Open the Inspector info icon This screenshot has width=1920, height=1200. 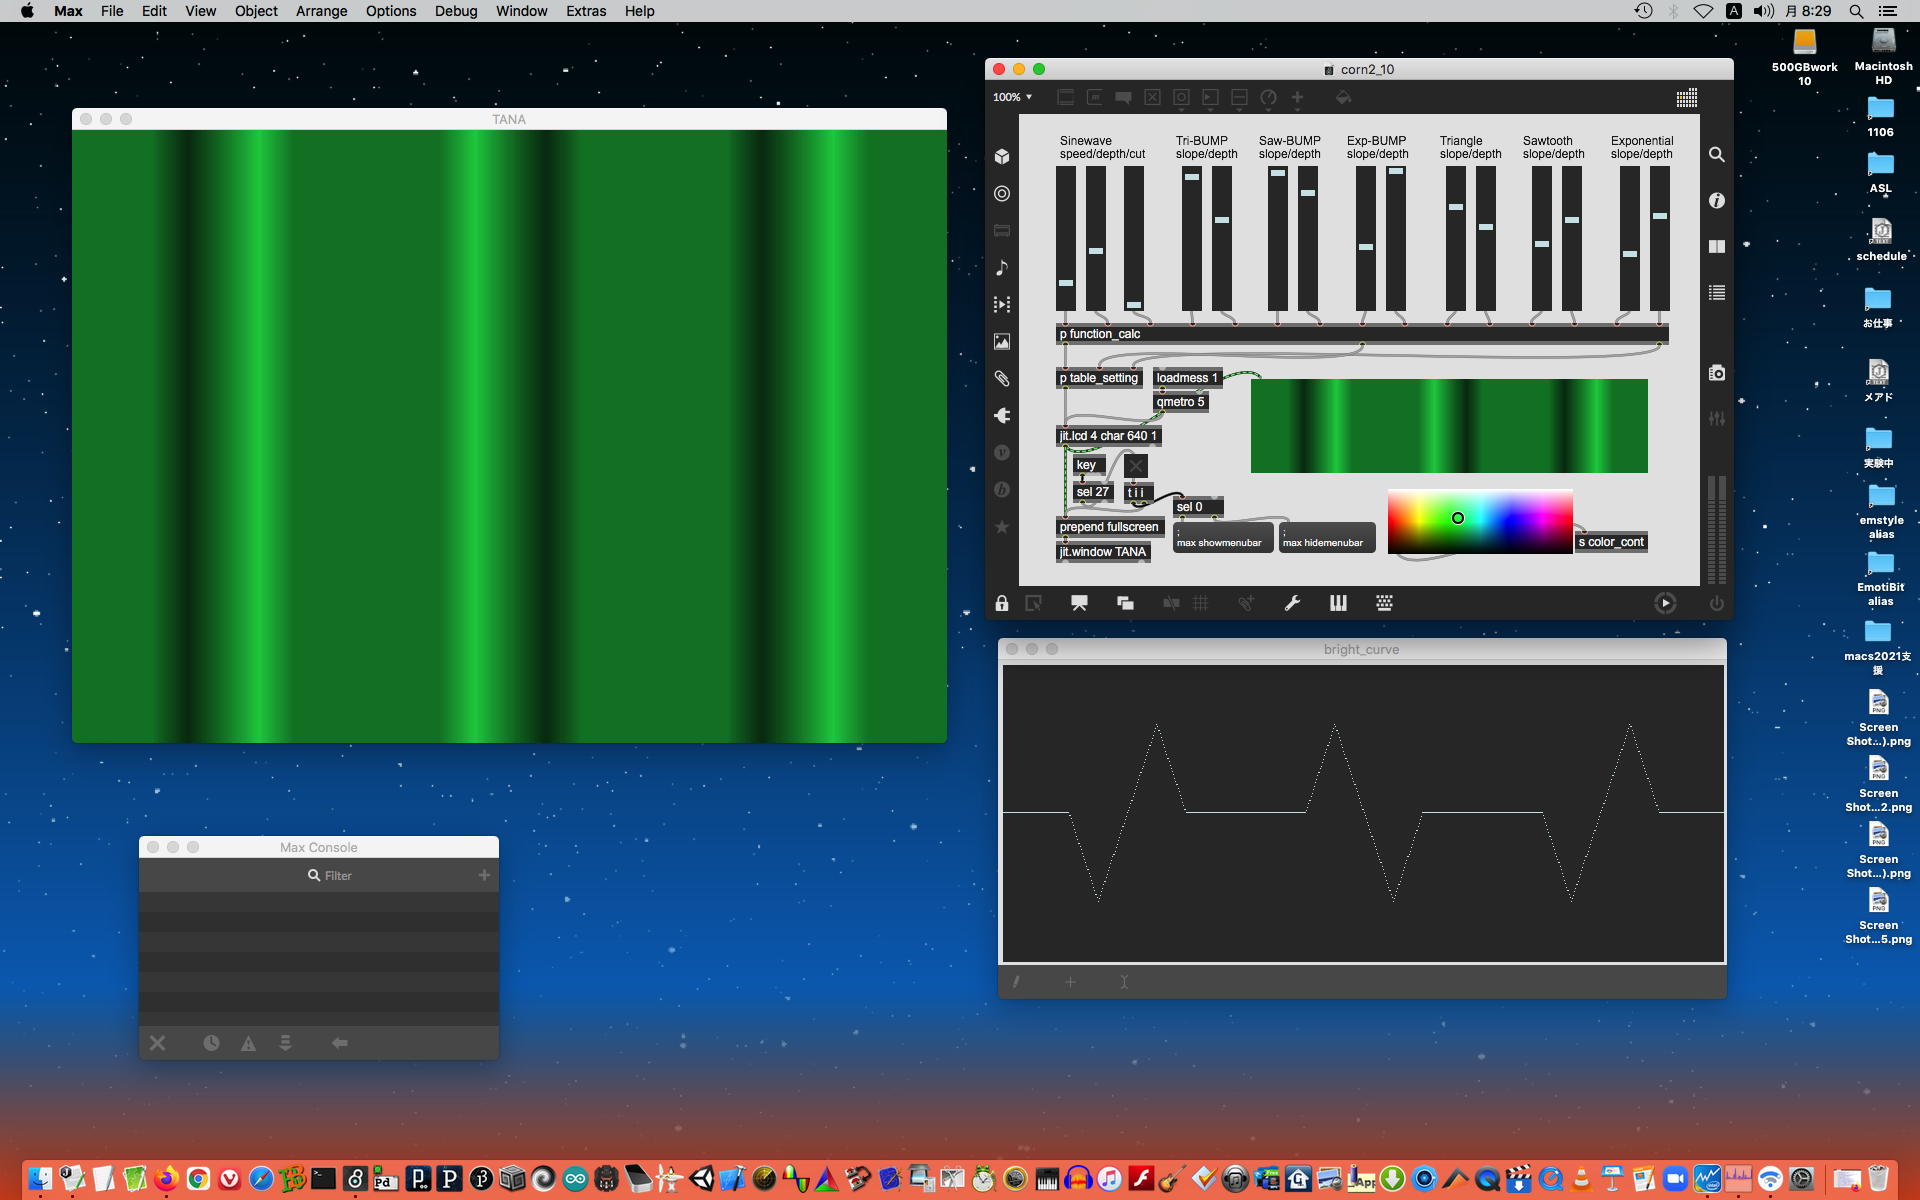point(1716,201)
